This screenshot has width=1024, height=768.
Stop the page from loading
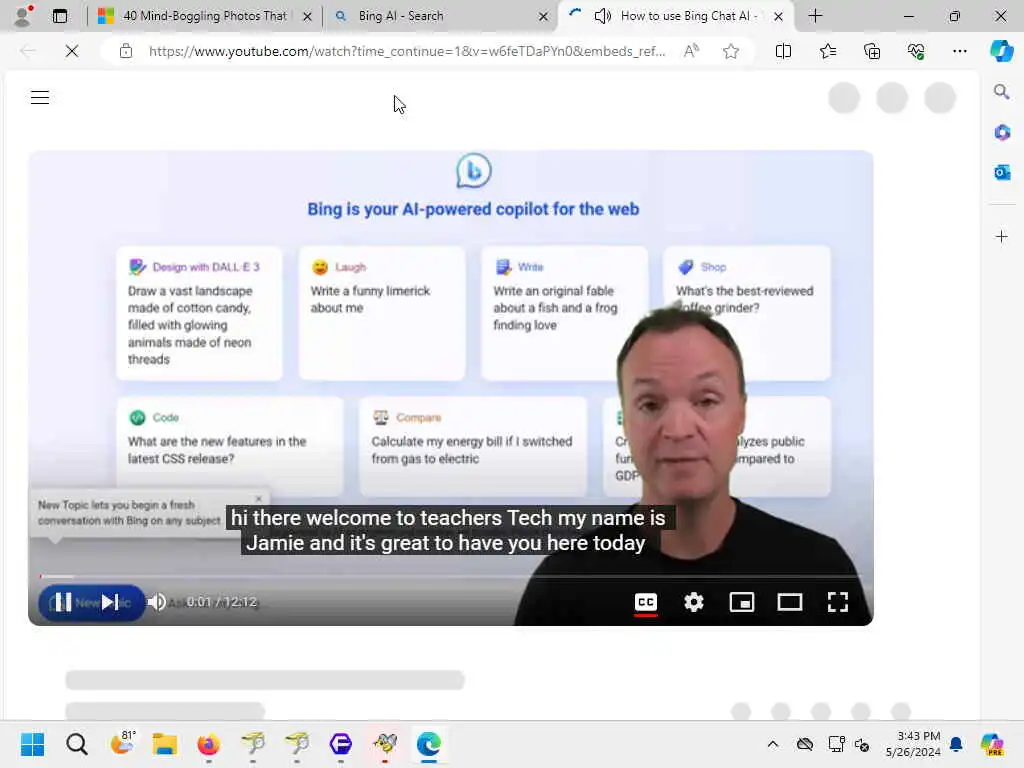click(x=72, y=51)
